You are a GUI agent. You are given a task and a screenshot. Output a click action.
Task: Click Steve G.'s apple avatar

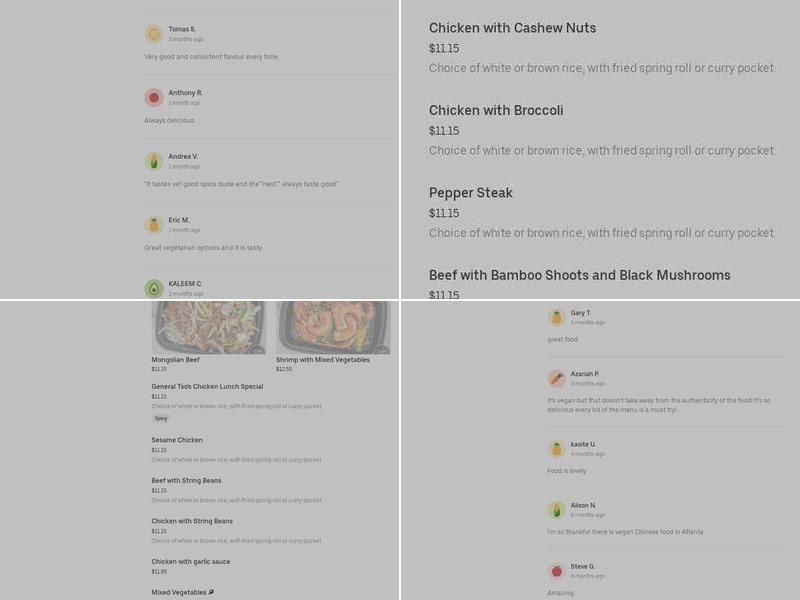click(555, 572)
